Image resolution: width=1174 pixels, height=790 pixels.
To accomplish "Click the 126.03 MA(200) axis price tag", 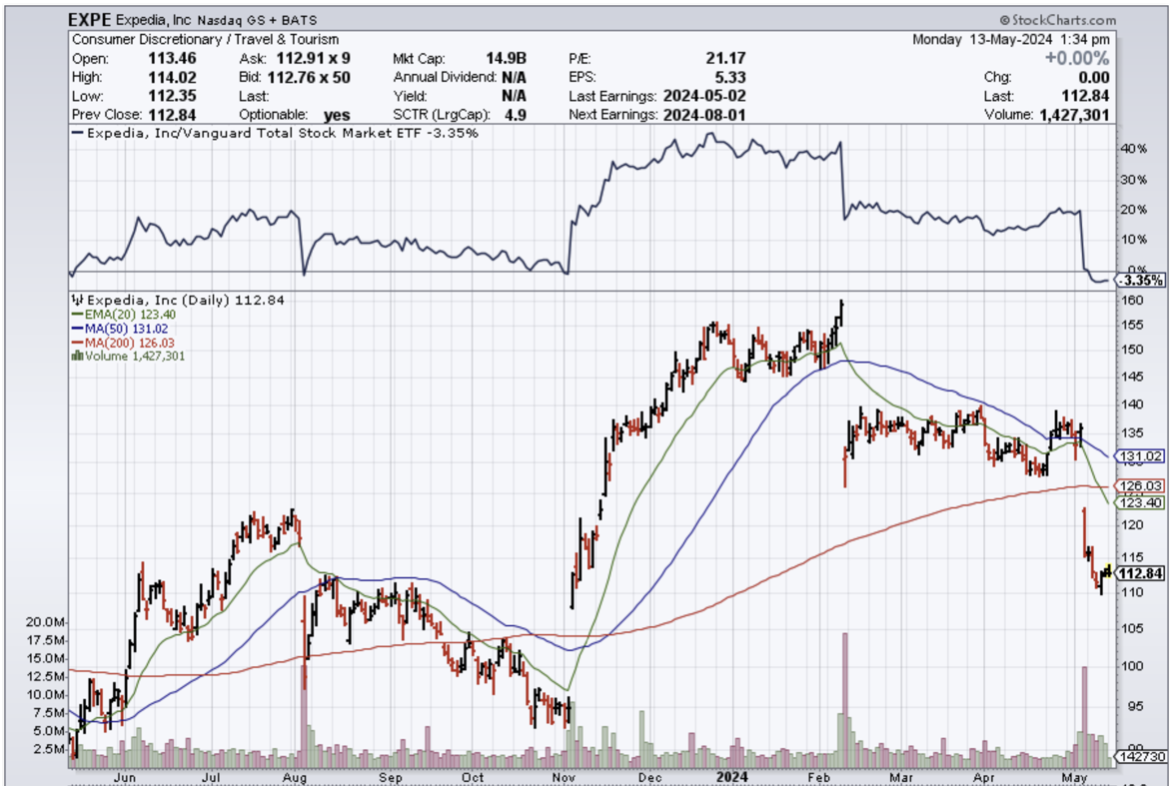I will (1141, 486).
